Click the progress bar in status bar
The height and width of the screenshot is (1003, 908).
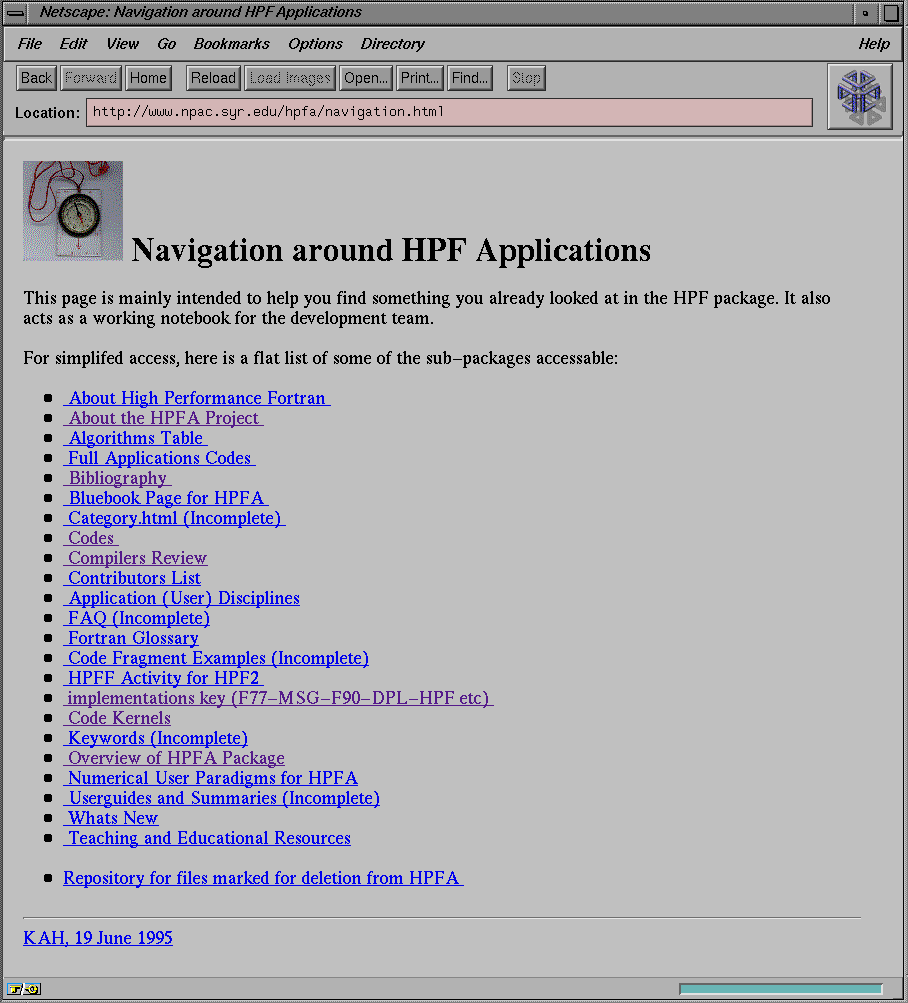click(781, 989)
